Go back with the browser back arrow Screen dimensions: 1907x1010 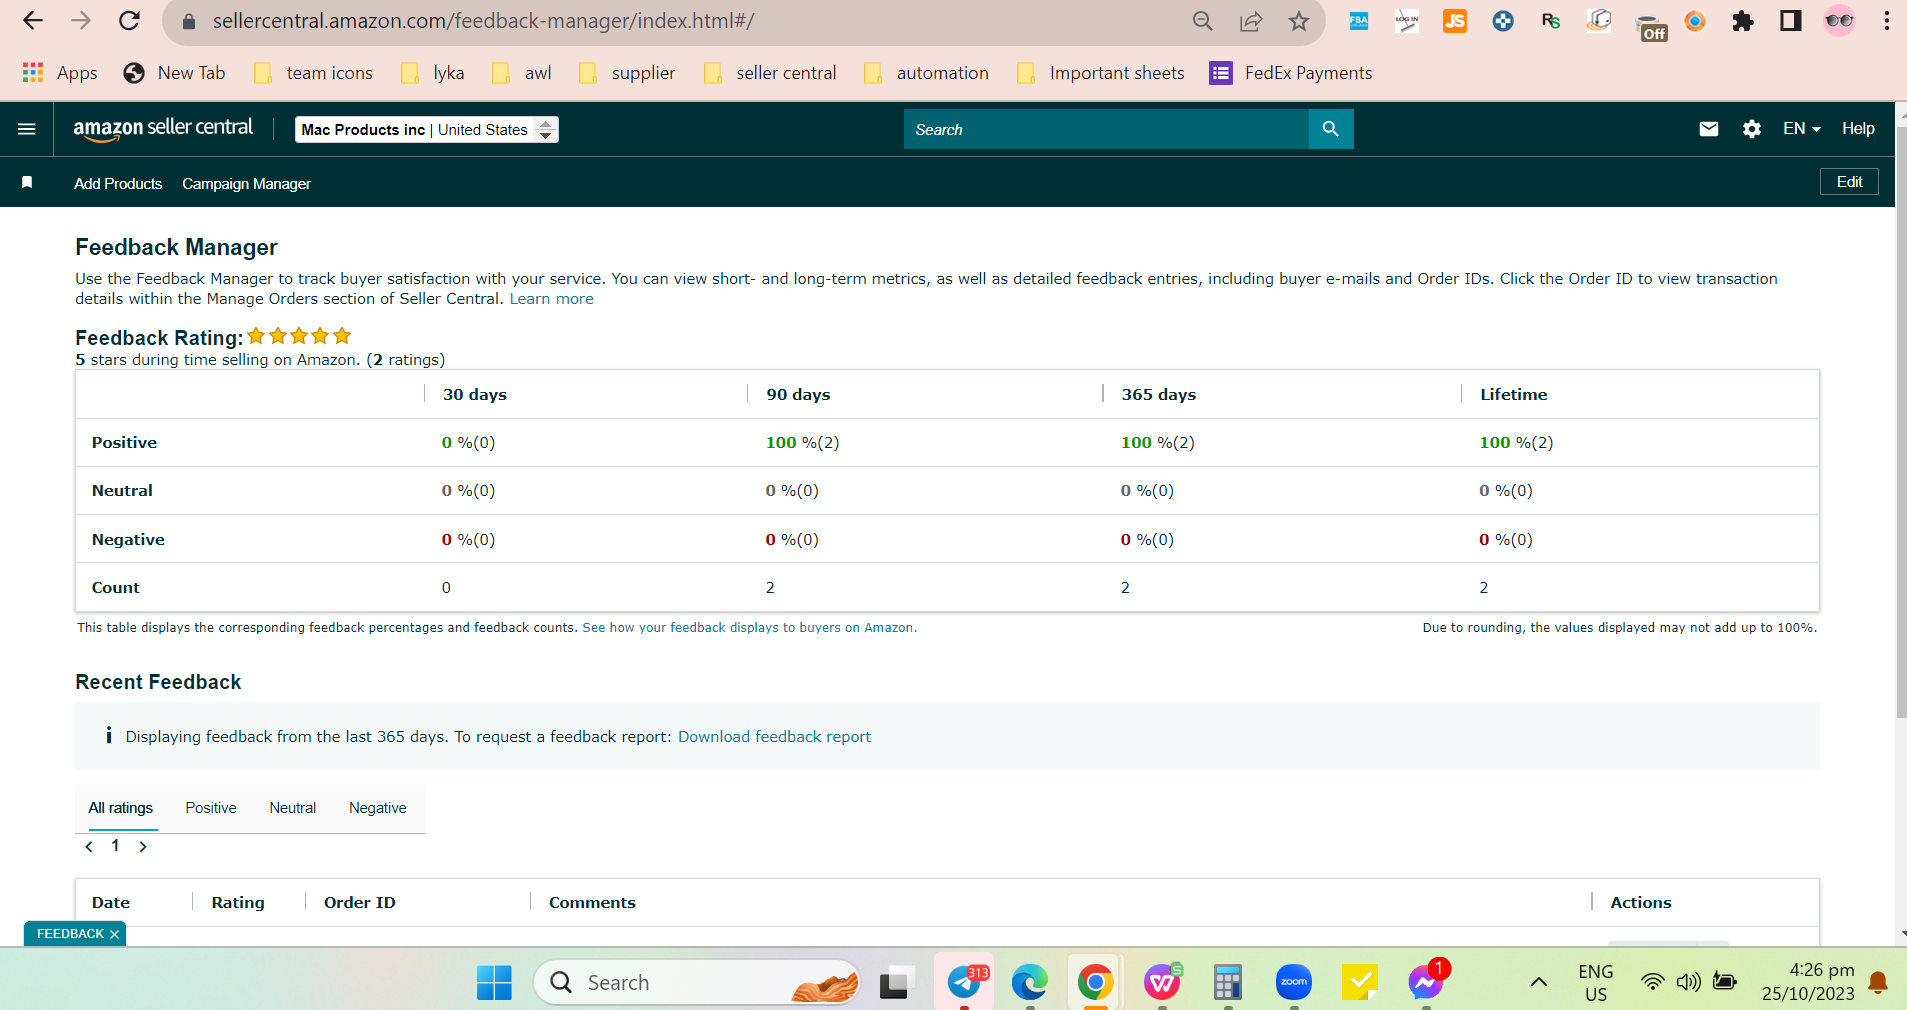click(32, 21)
